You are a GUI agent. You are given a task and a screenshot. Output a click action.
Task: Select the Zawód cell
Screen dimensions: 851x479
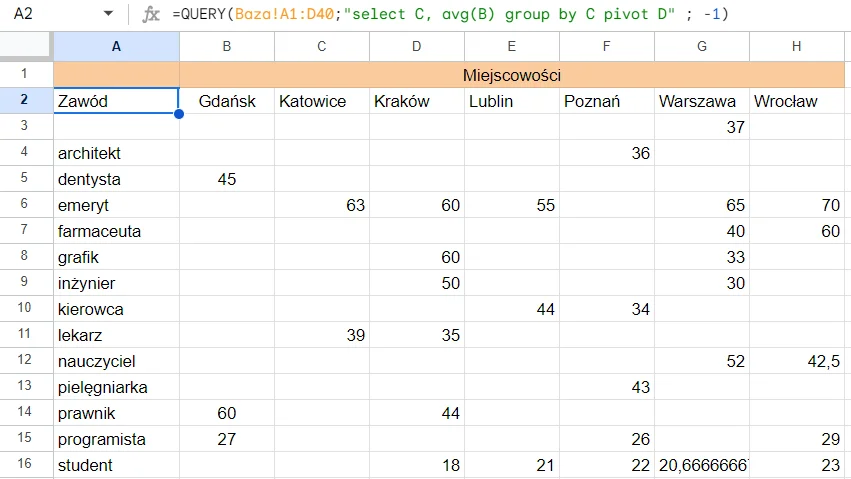[x=116, y=101]
